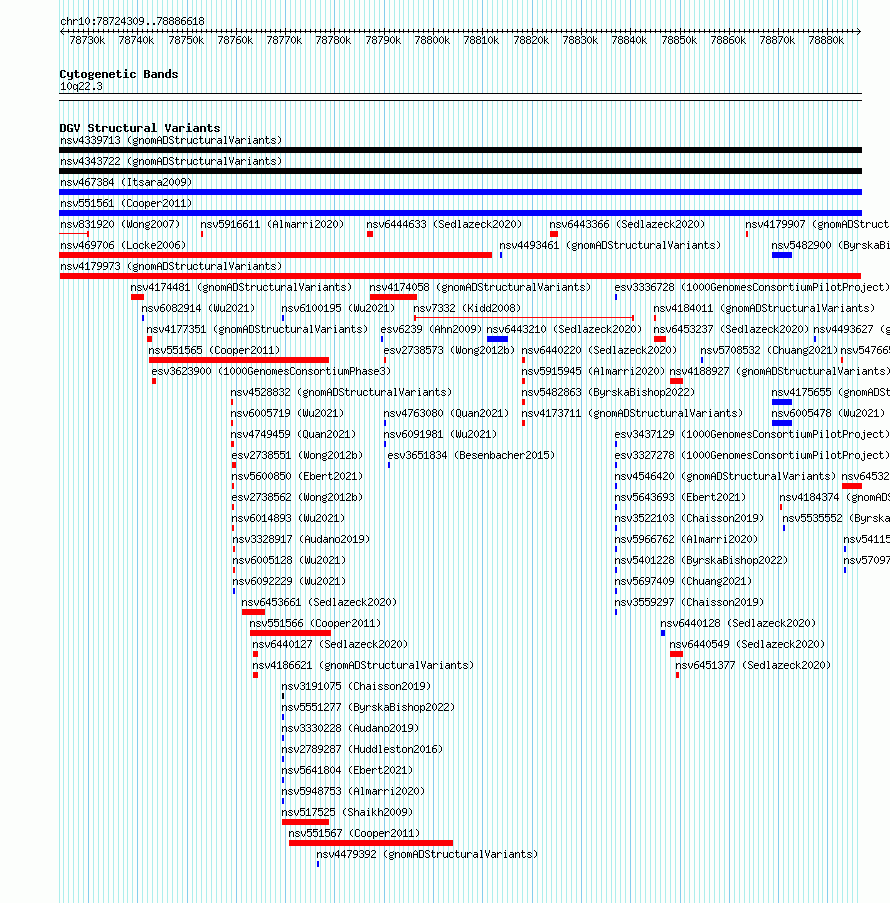Viewport: 890px width, 903px height.
Task: Click esv3437129 pilot project label
Action: coord(752,435)
